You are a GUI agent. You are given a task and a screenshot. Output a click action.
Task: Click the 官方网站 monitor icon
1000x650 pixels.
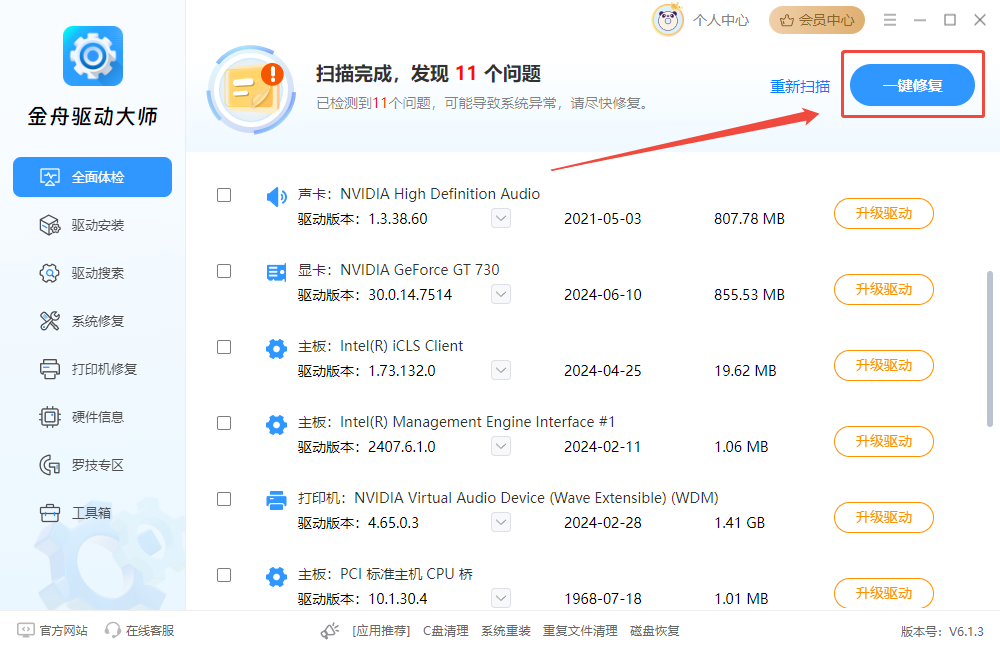tap(26, 630)
